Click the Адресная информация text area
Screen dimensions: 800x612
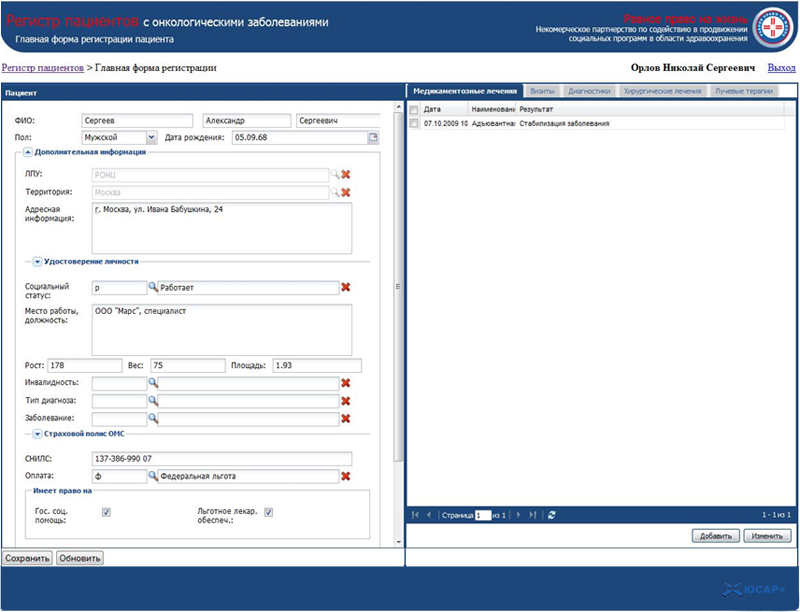click(x=222, y=228)
